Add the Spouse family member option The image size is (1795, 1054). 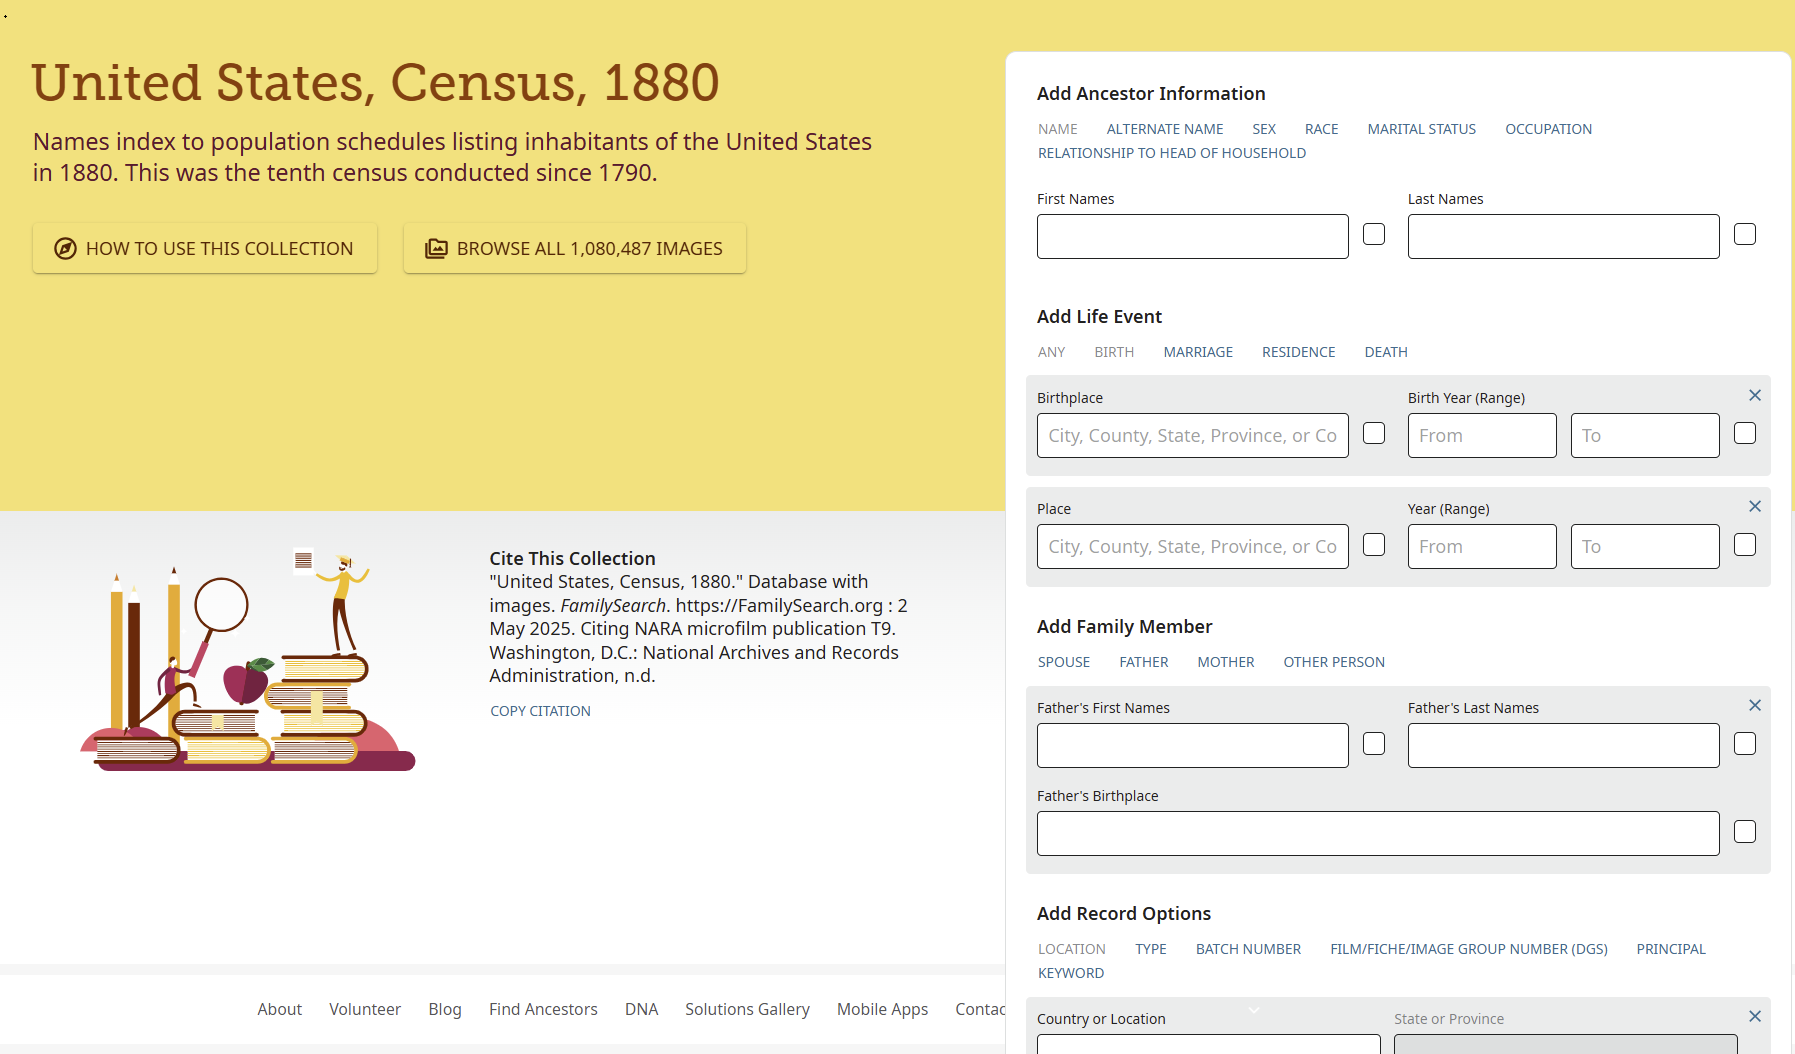(x=1063, y=662)
